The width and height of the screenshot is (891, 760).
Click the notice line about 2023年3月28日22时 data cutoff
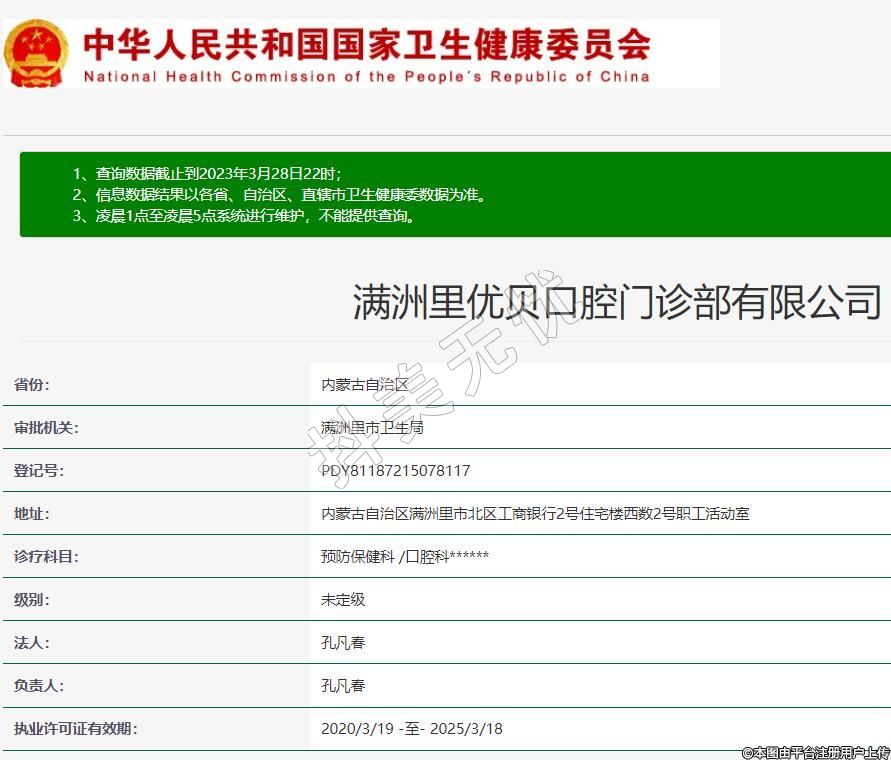coord(213,173)
